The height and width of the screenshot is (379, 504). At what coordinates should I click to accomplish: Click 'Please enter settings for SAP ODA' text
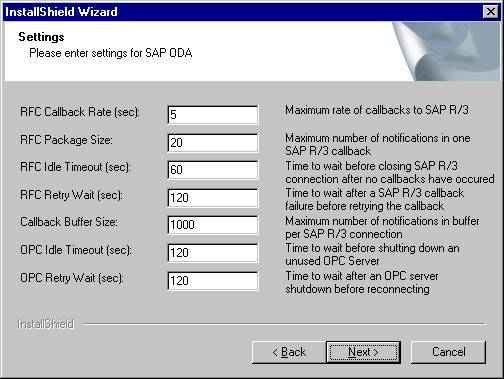(111, 53)
